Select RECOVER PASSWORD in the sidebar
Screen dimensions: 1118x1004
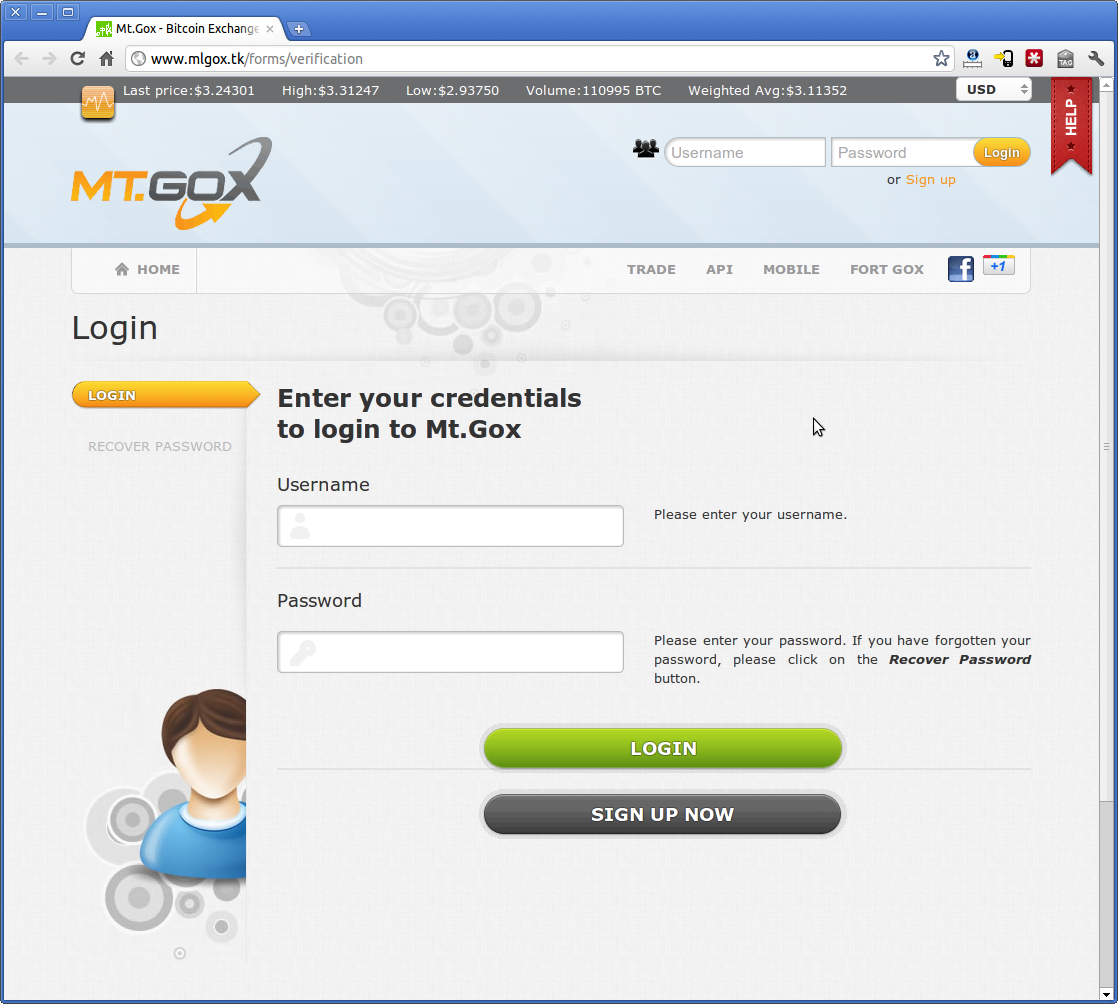click(160, 446)
